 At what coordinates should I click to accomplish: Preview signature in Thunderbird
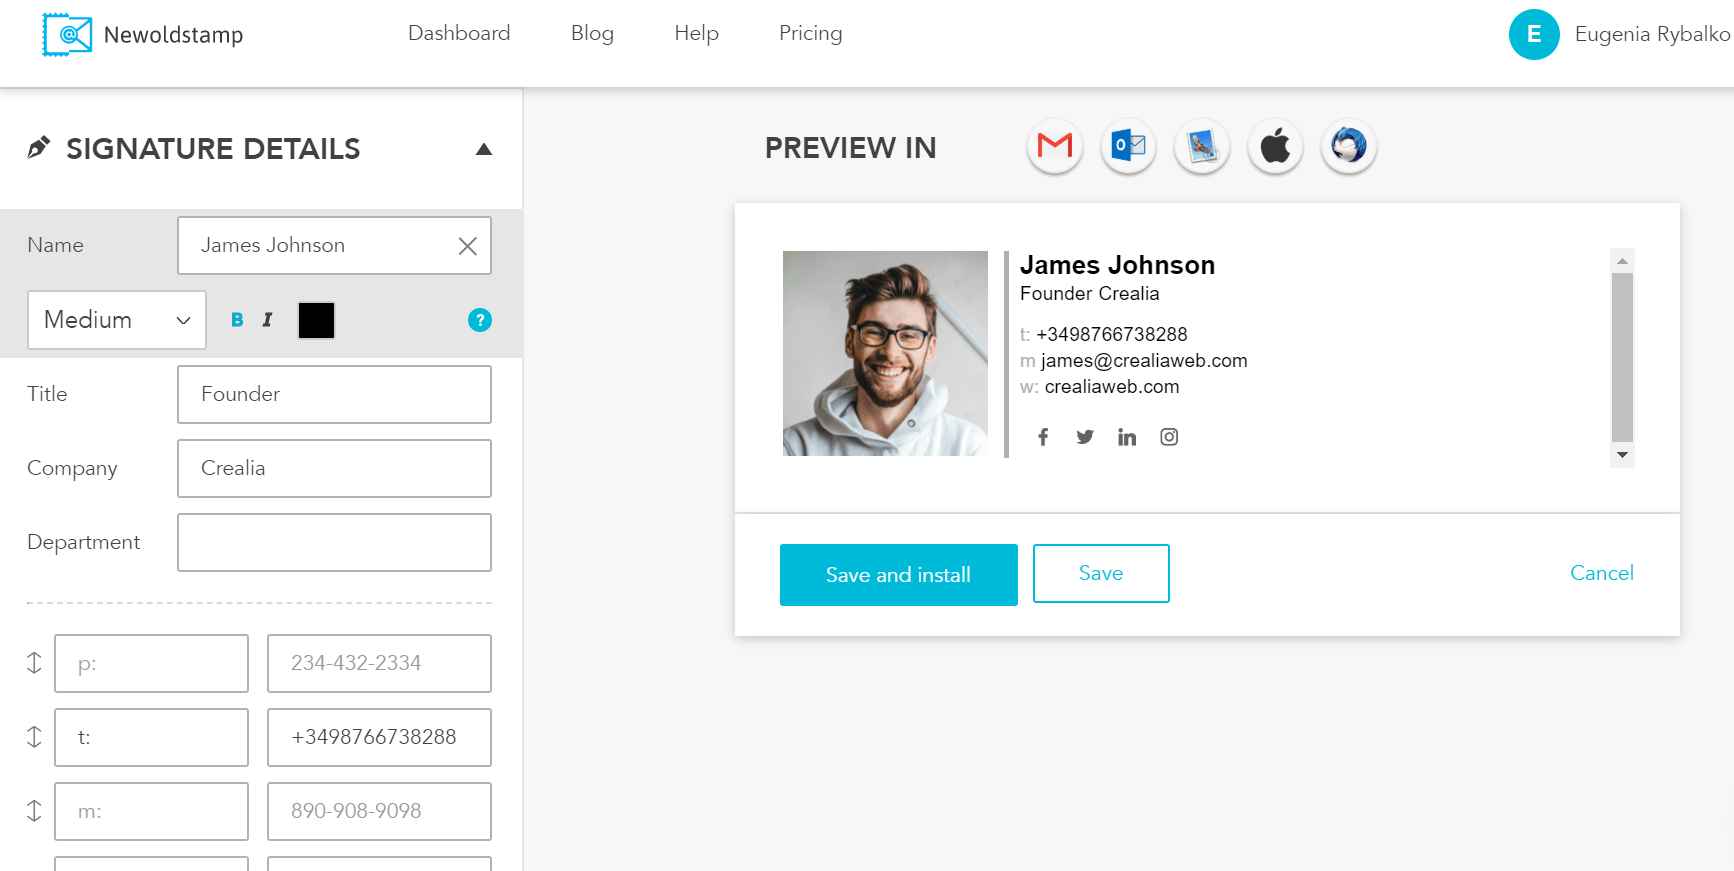[1349, 146]
